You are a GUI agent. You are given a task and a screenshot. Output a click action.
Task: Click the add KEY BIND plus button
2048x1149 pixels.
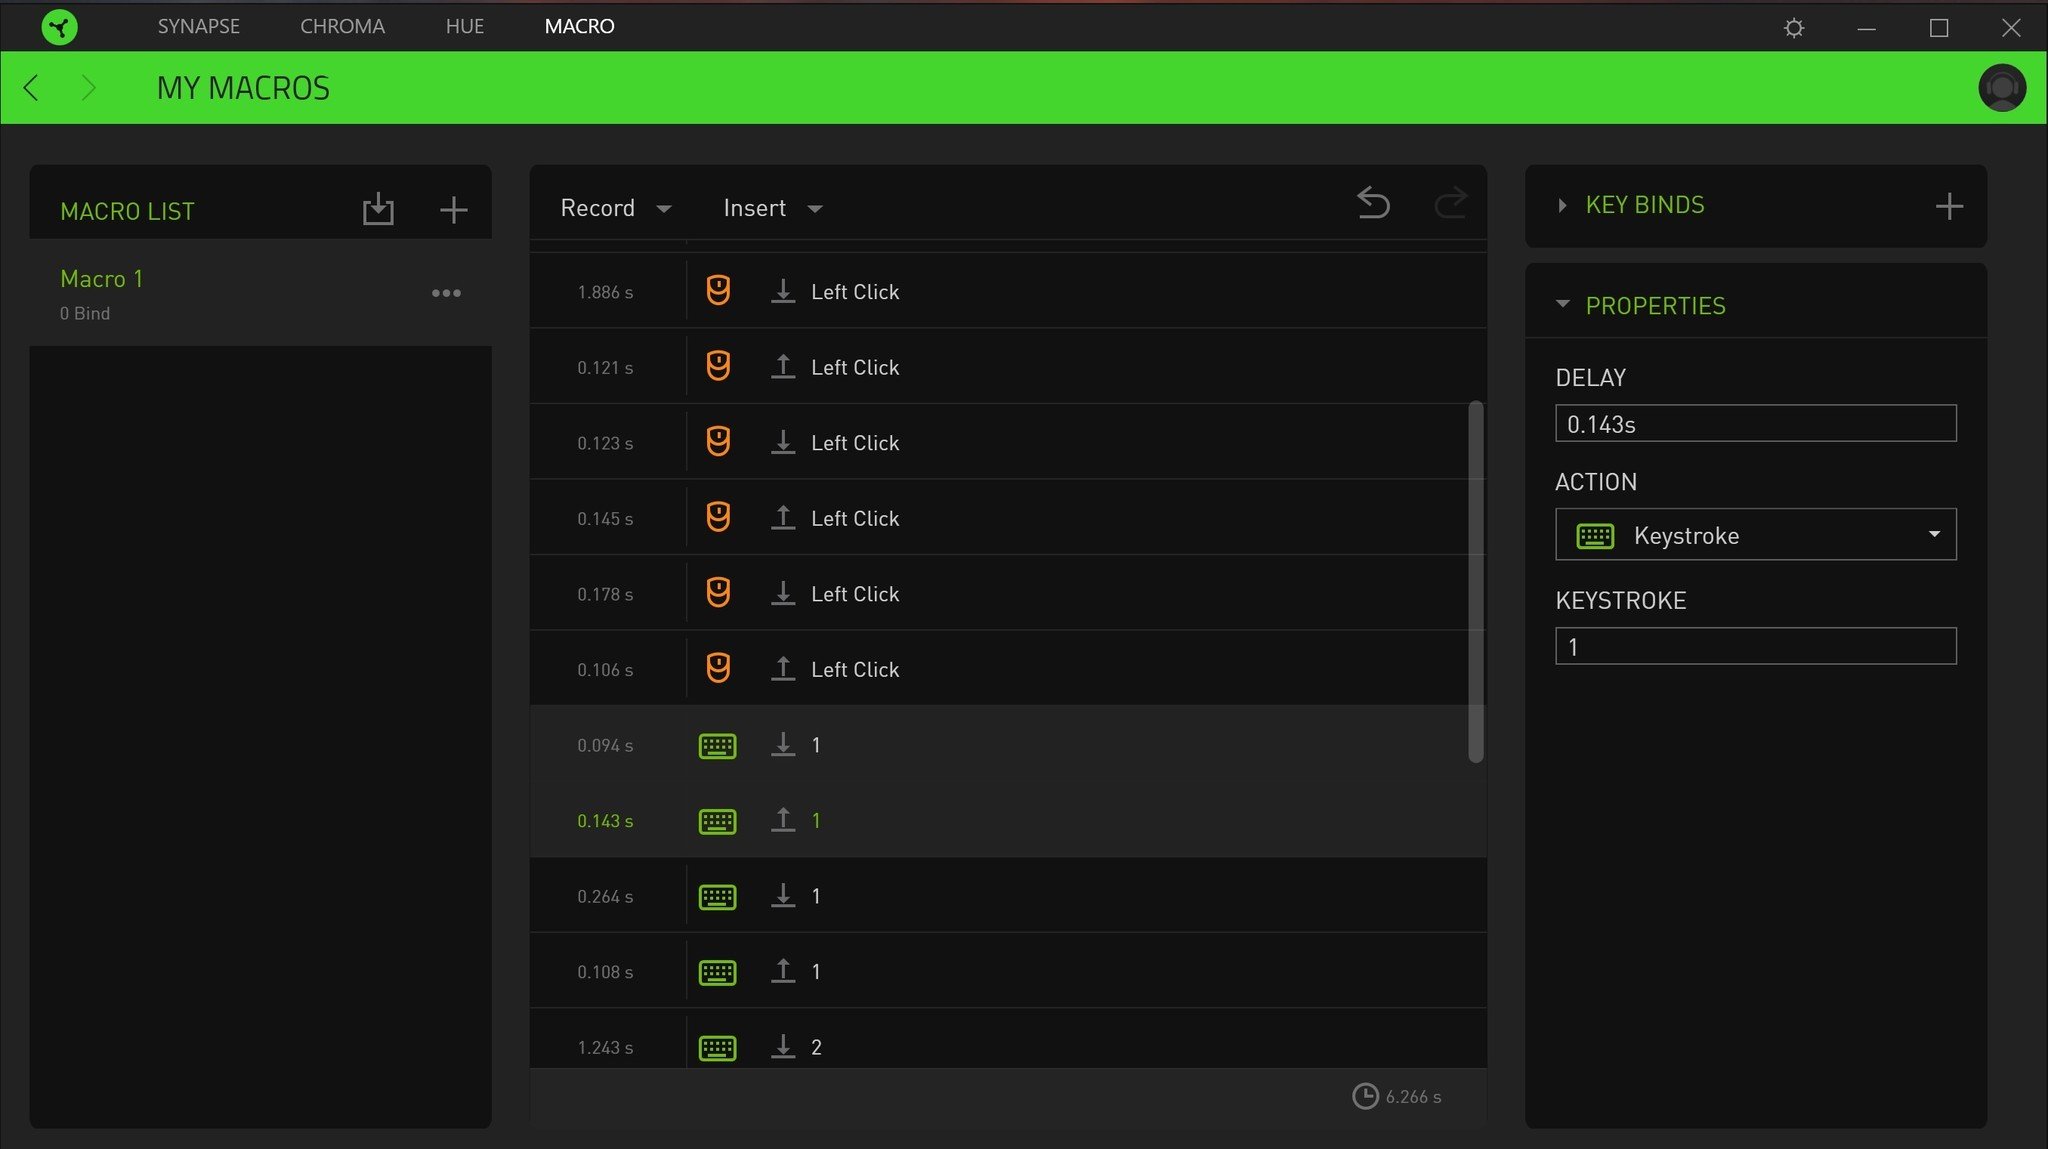click(x=1950, y=205)
